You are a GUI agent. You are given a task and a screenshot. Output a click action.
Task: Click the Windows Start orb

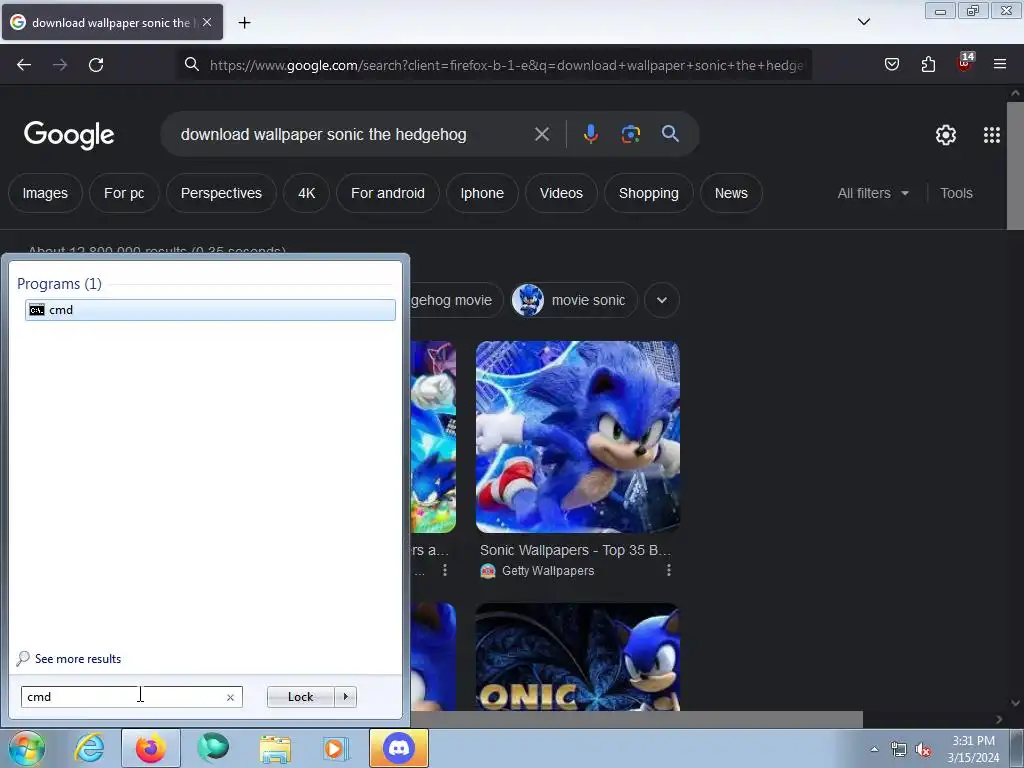click(x=26, y=748)
